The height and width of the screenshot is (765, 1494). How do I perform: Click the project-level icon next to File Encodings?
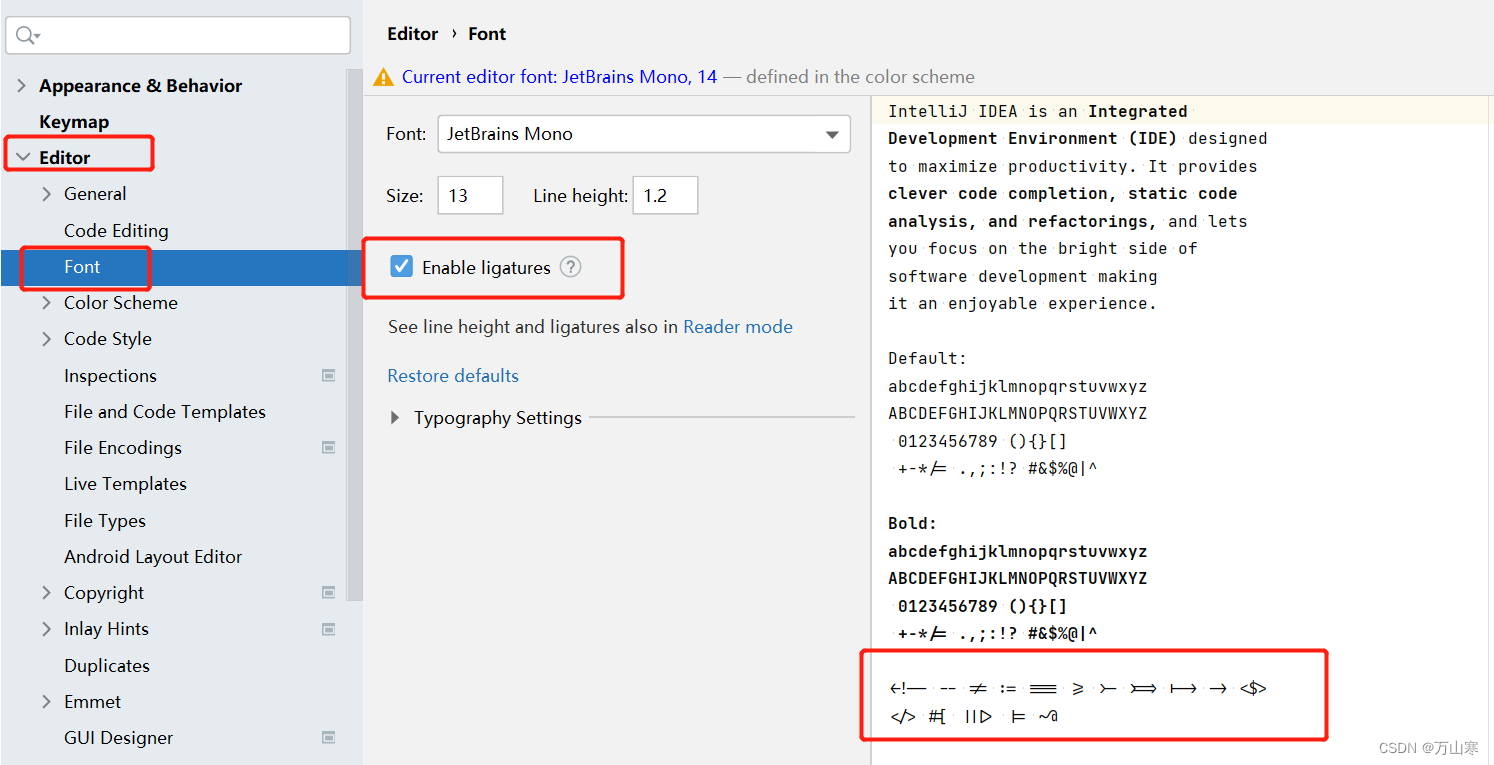coord(328,447)
